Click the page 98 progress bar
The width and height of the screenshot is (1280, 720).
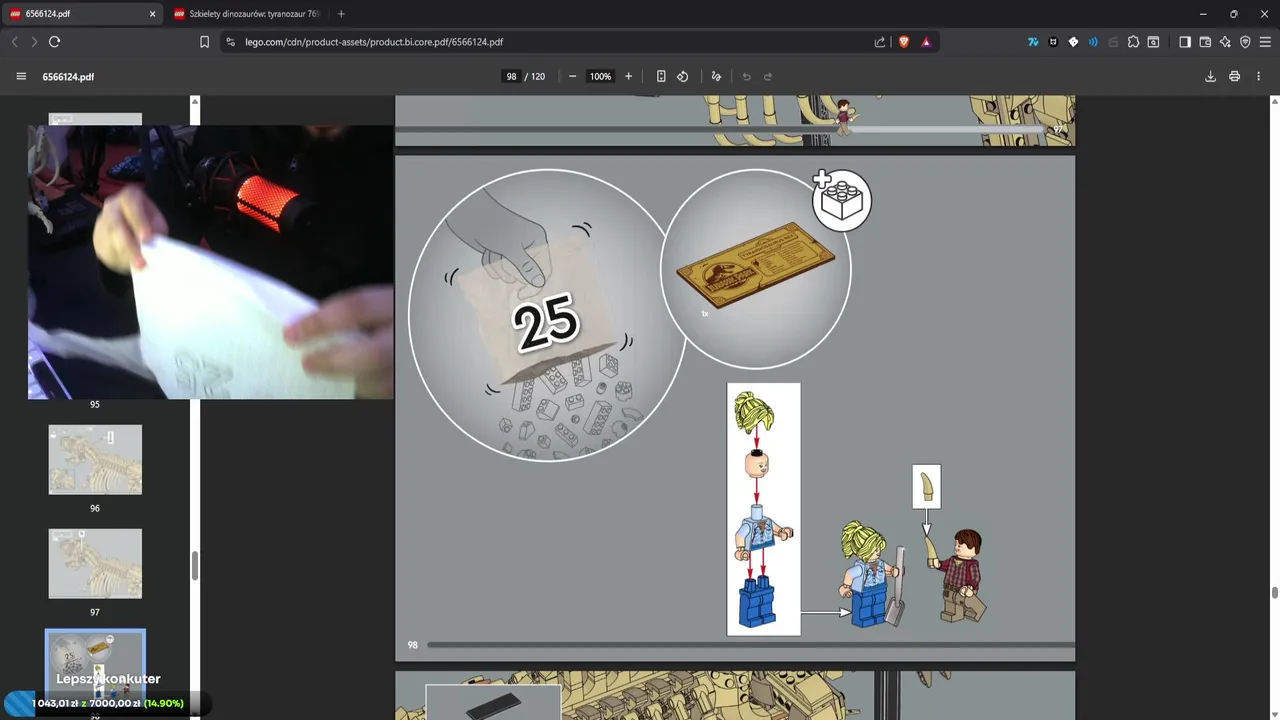[x=751, y=645]
